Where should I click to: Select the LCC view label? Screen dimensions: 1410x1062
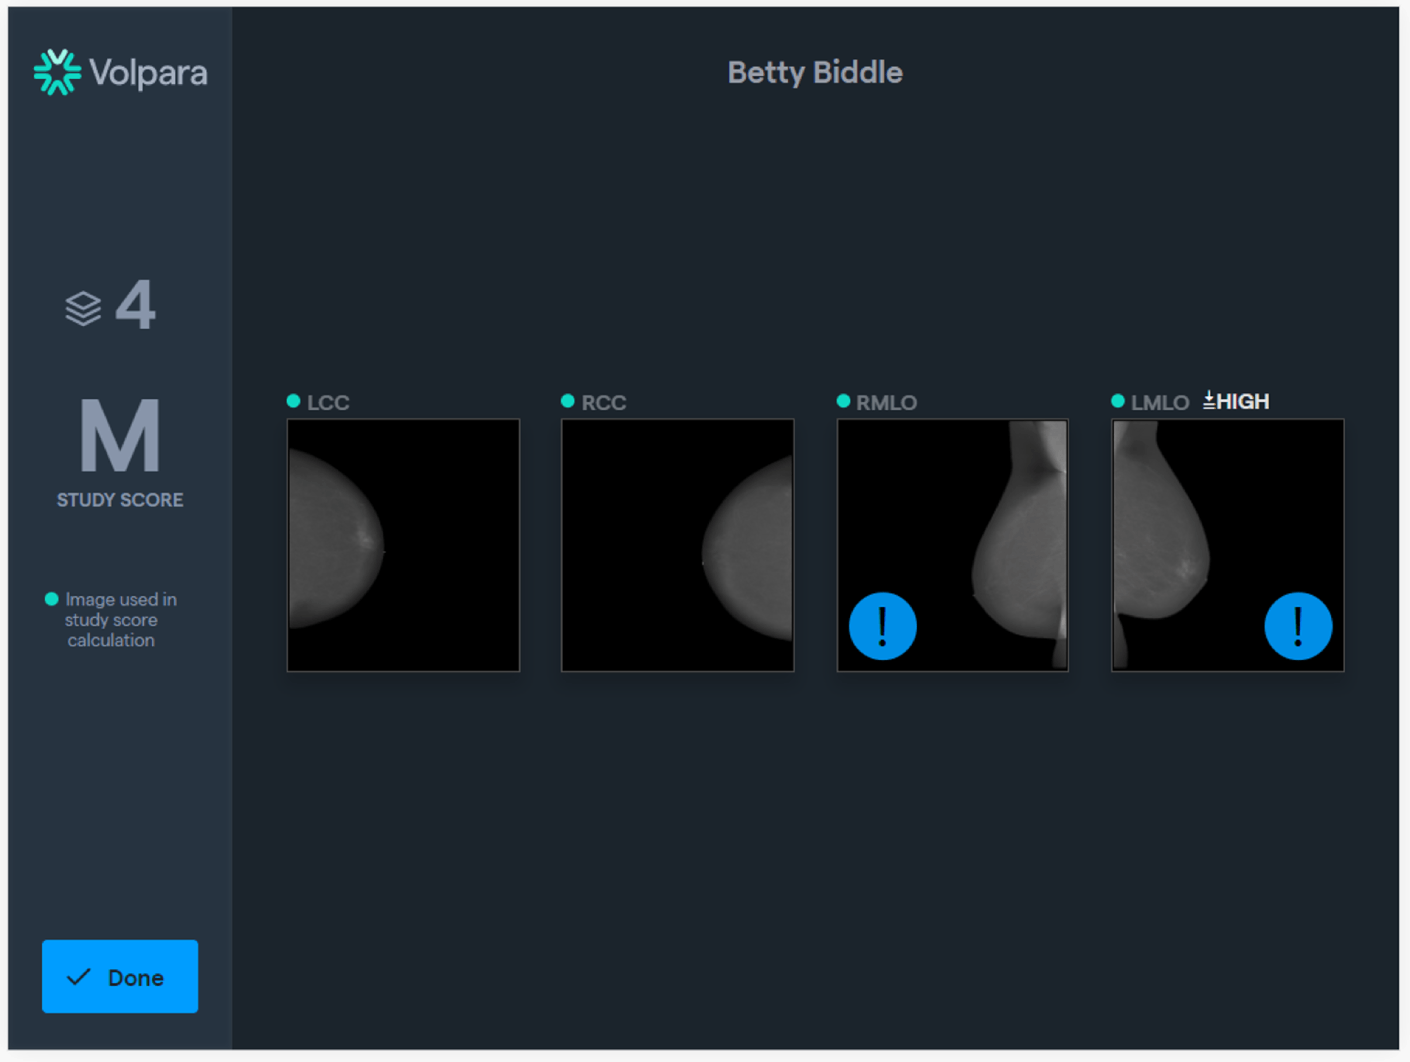pos(330,402)
